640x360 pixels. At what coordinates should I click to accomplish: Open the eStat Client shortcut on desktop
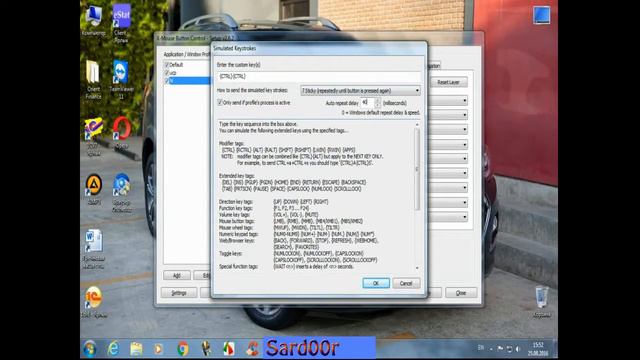click(121, 24)
